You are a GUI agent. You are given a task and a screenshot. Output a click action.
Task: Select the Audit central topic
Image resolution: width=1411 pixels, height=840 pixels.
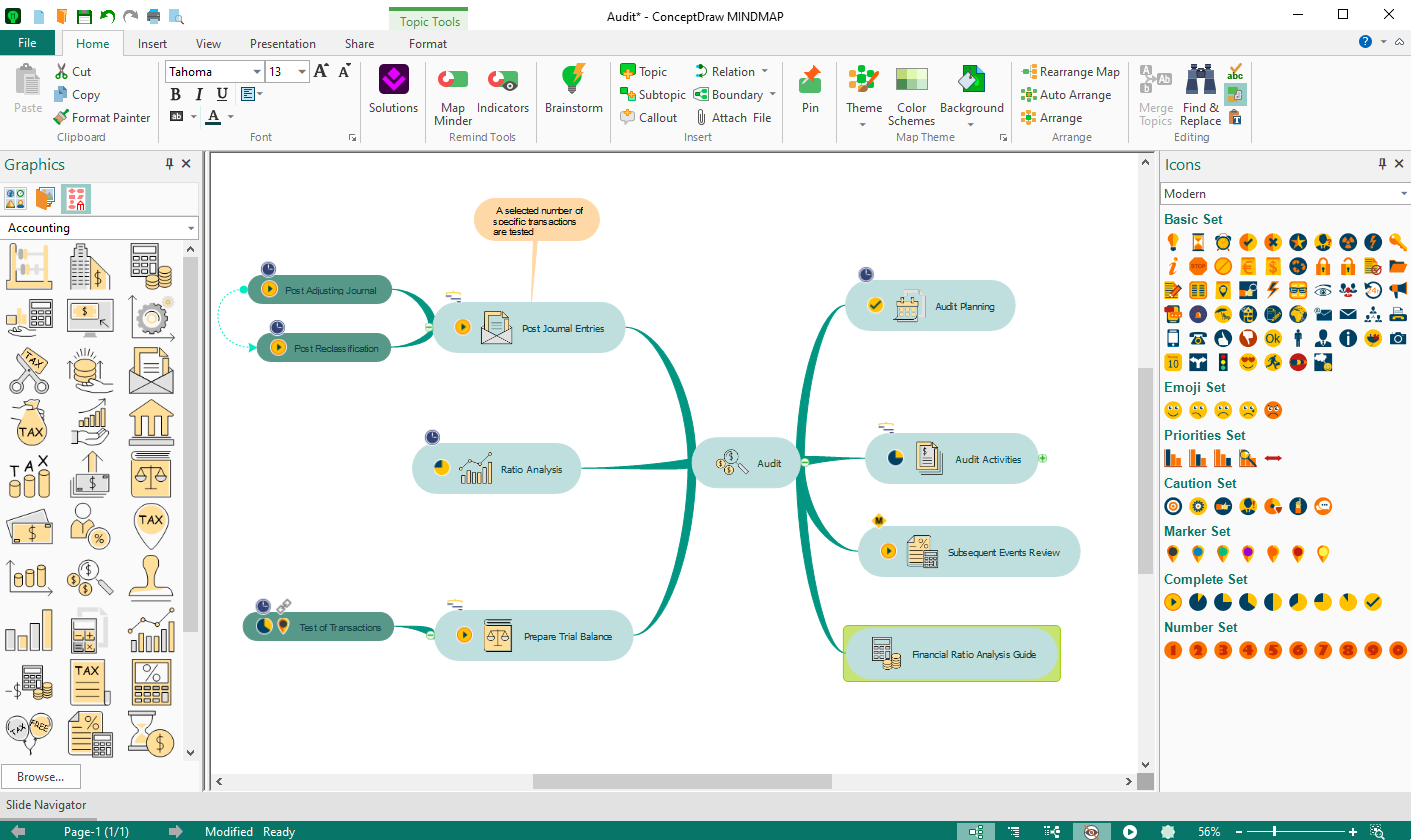745,462
